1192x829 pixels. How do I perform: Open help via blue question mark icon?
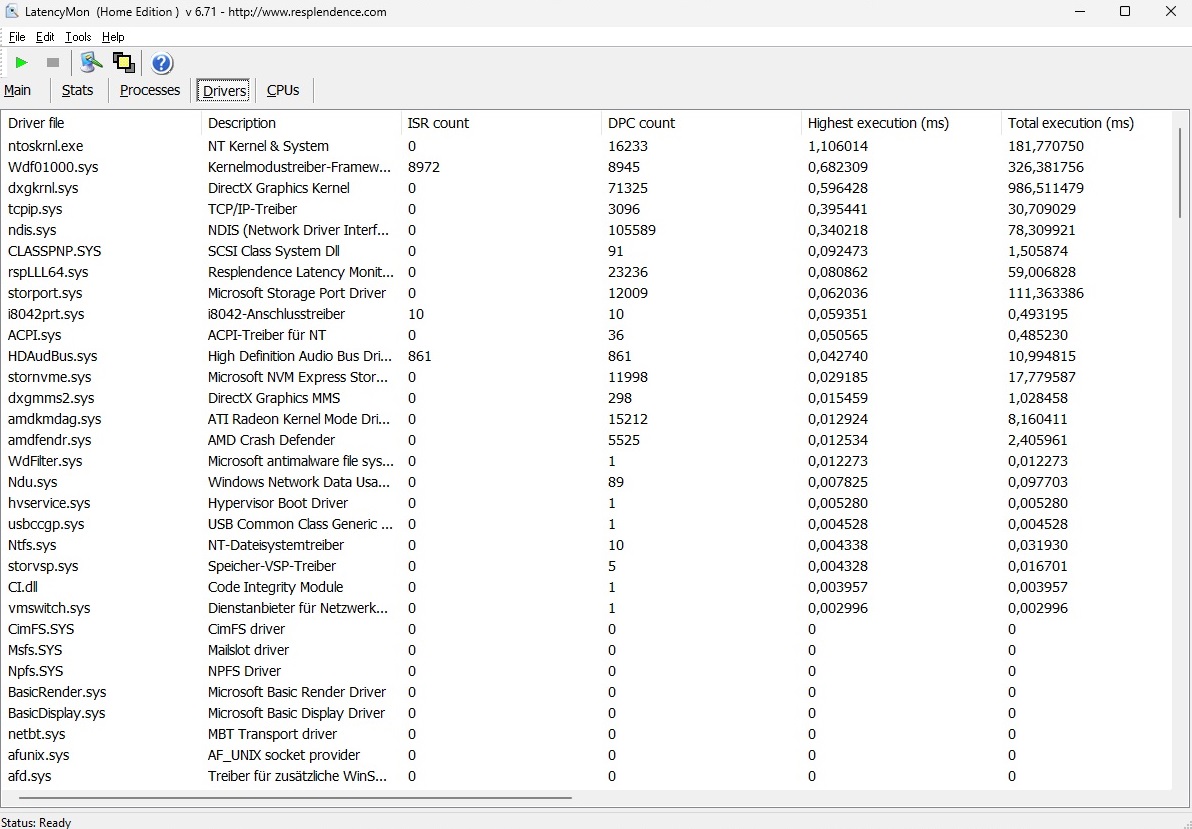(x=162, y=63)
